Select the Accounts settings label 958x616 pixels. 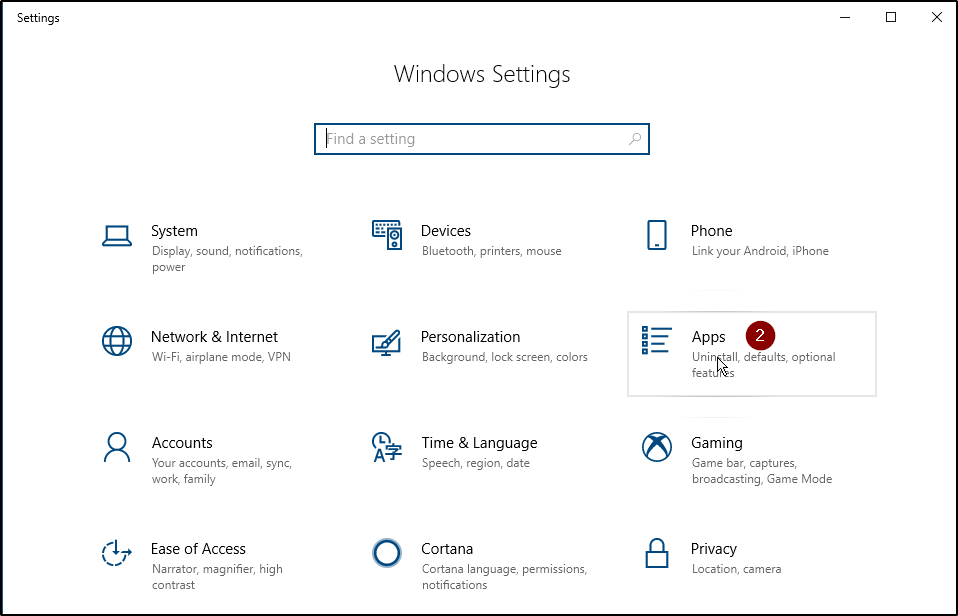pos(182,442)
